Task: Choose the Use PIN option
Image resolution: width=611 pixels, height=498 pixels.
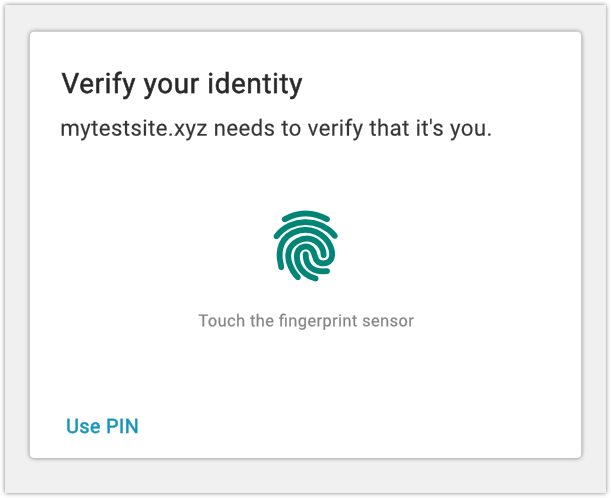Action: [x=102, y=427]
